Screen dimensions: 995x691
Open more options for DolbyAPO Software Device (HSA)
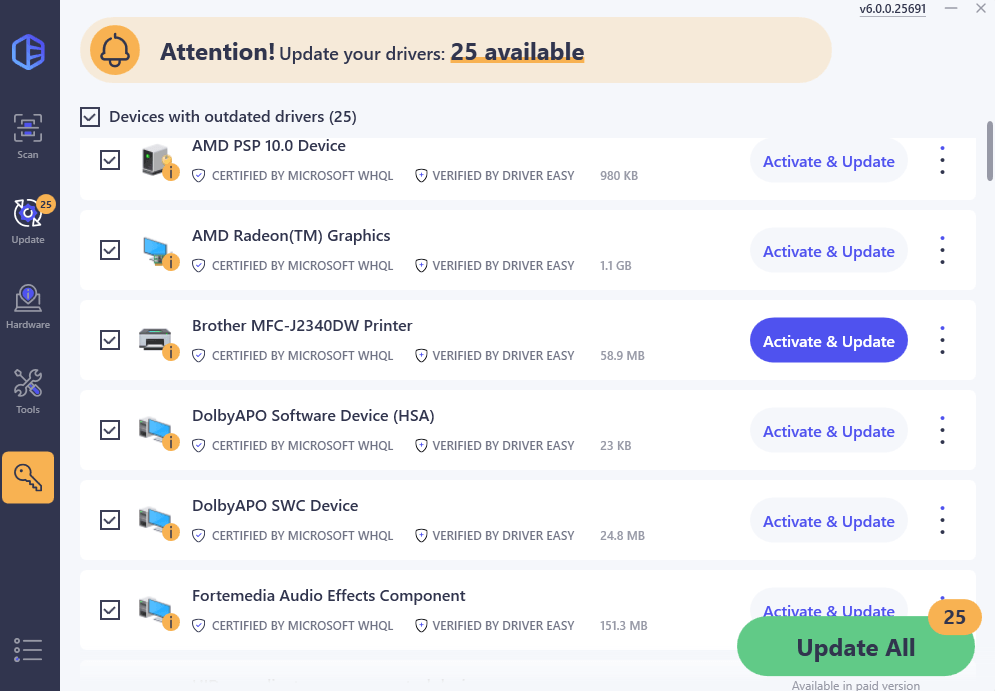[x=942, y=431]
